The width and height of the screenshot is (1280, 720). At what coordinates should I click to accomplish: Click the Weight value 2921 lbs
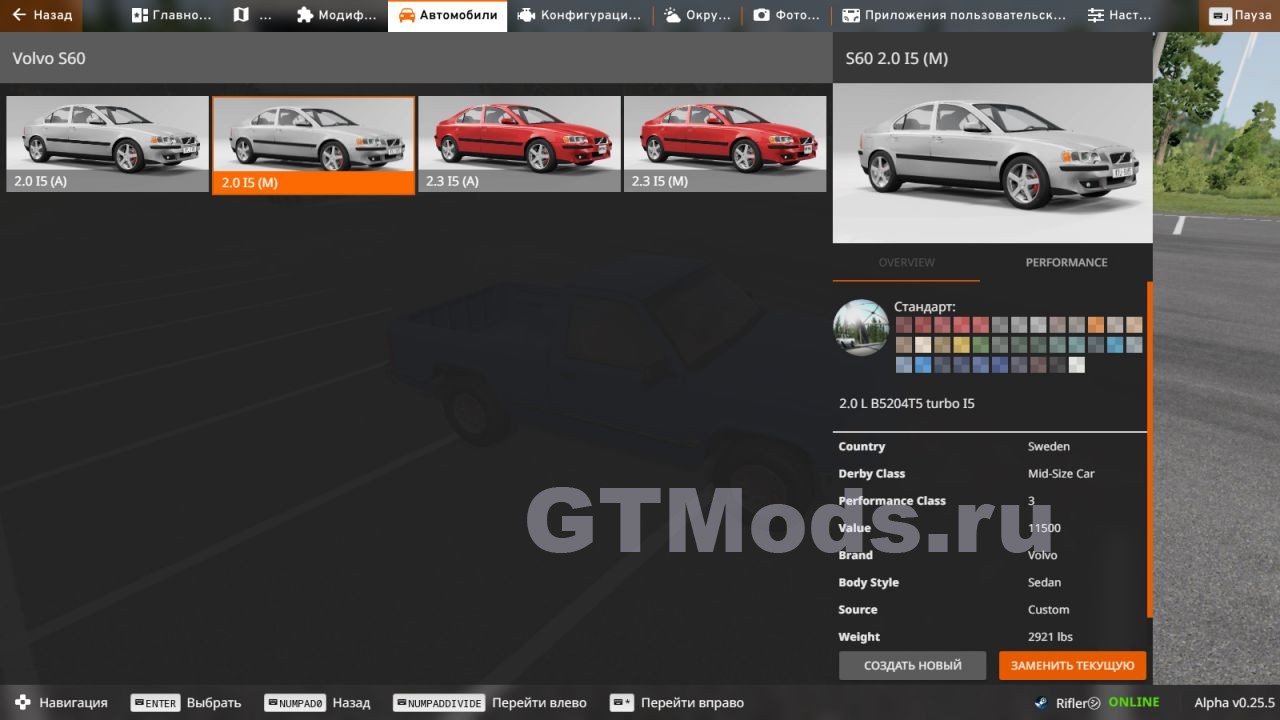tap(1050, 637)
